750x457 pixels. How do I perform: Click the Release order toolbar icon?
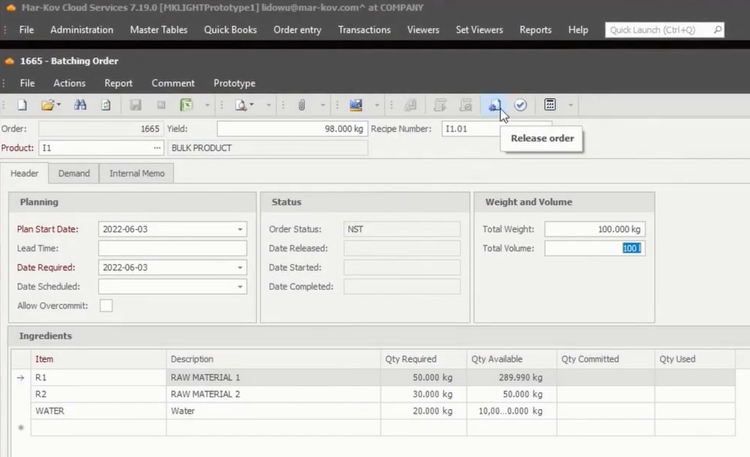click(494, 105)
